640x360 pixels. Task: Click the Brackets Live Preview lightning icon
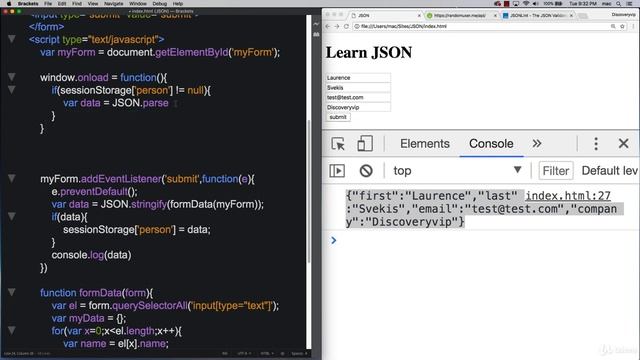click(x=316, y=24)
